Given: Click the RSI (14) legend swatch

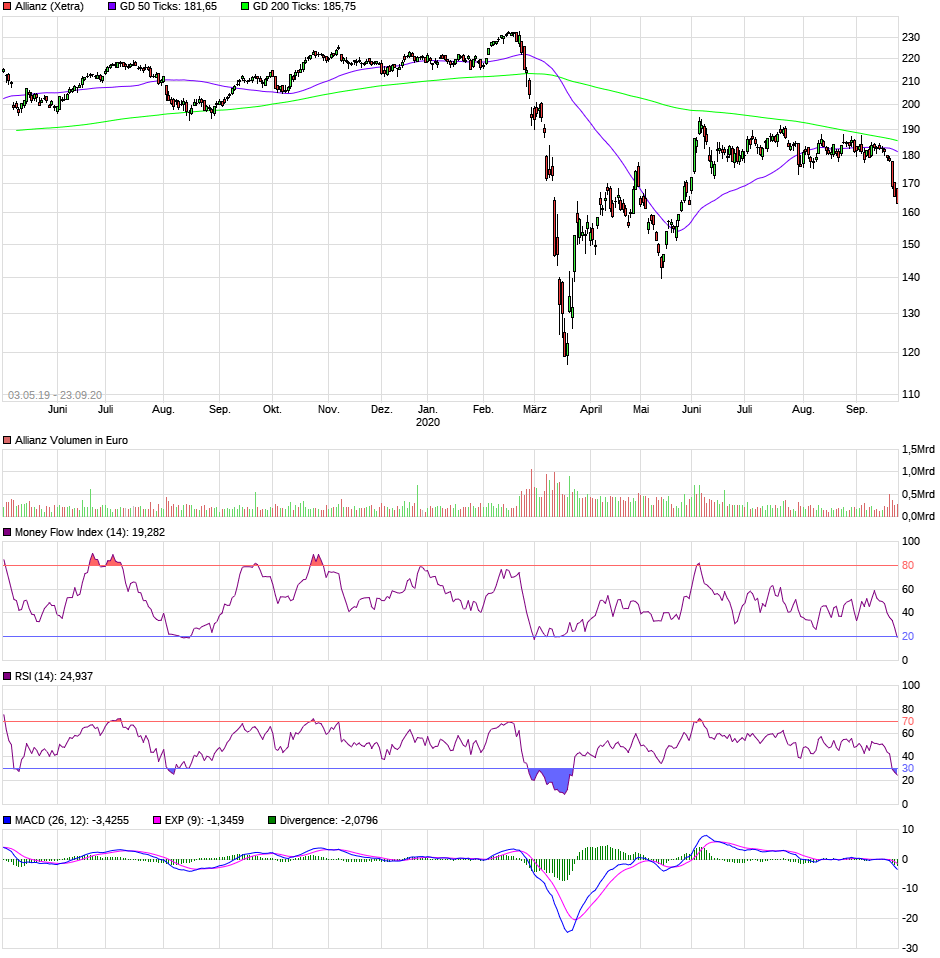Looking at the screenshot, I should (7, 676).
